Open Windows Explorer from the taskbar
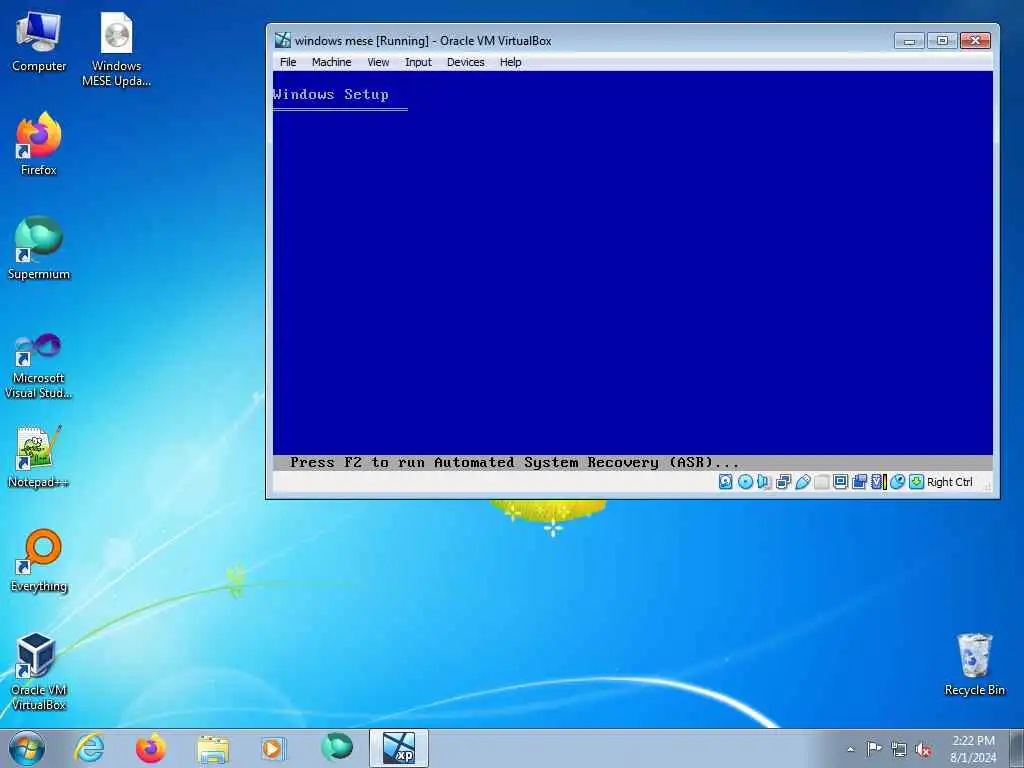This screenshot has height=768, width=1024. [x=213, y=748]
